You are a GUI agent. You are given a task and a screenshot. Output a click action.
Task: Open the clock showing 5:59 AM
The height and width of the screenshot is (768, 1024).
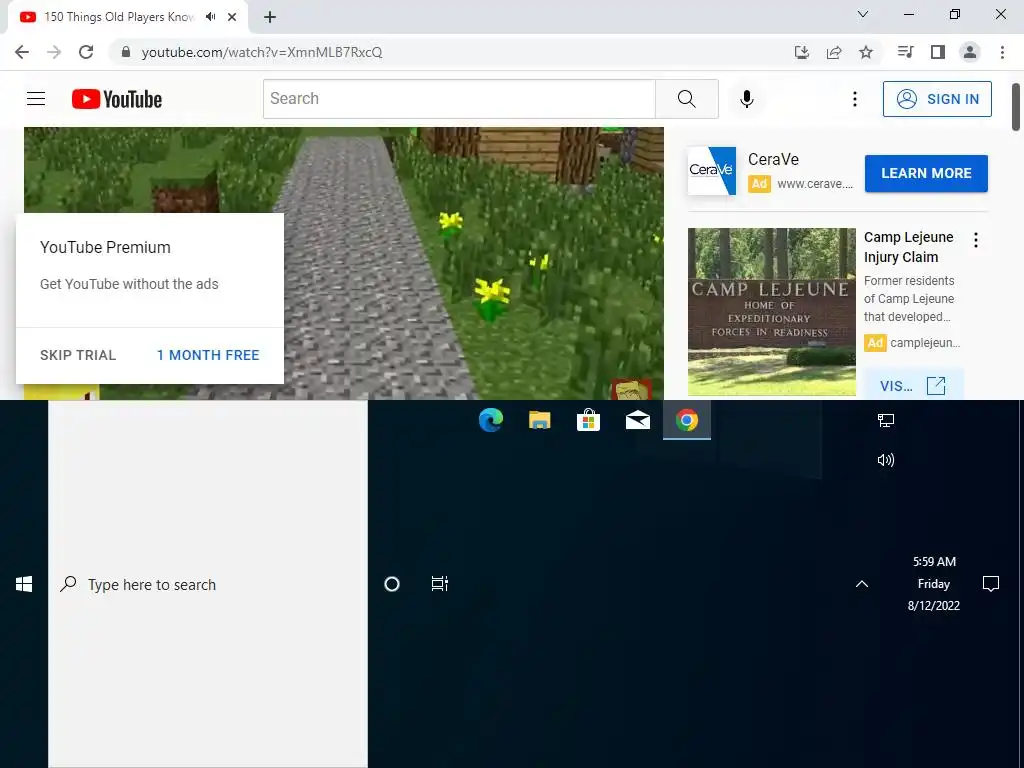tap(934, 583)
